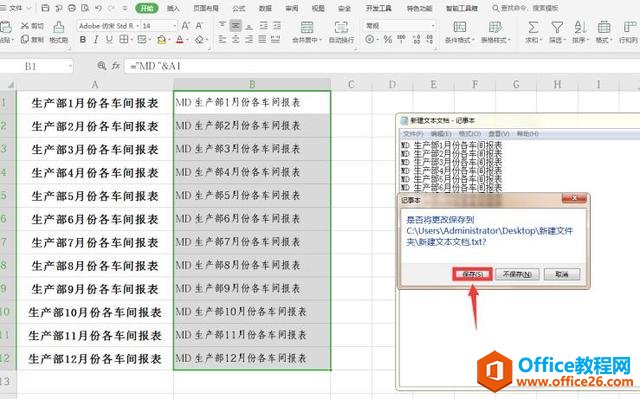The height and width of the screenshot is (399, 640).
Task: Click the command search box
Action: pos(525,8)
